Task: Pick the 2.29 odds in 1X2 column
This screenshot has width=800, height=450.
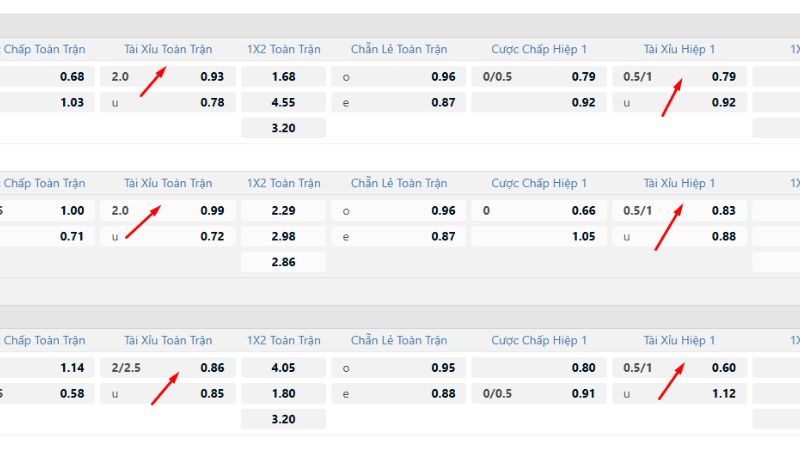Action: point(283,211)
